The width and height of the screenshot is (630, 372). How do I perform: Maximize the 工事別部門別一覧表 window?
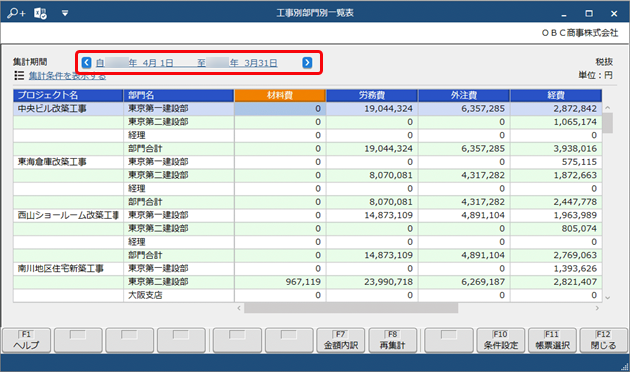point(589,14)
